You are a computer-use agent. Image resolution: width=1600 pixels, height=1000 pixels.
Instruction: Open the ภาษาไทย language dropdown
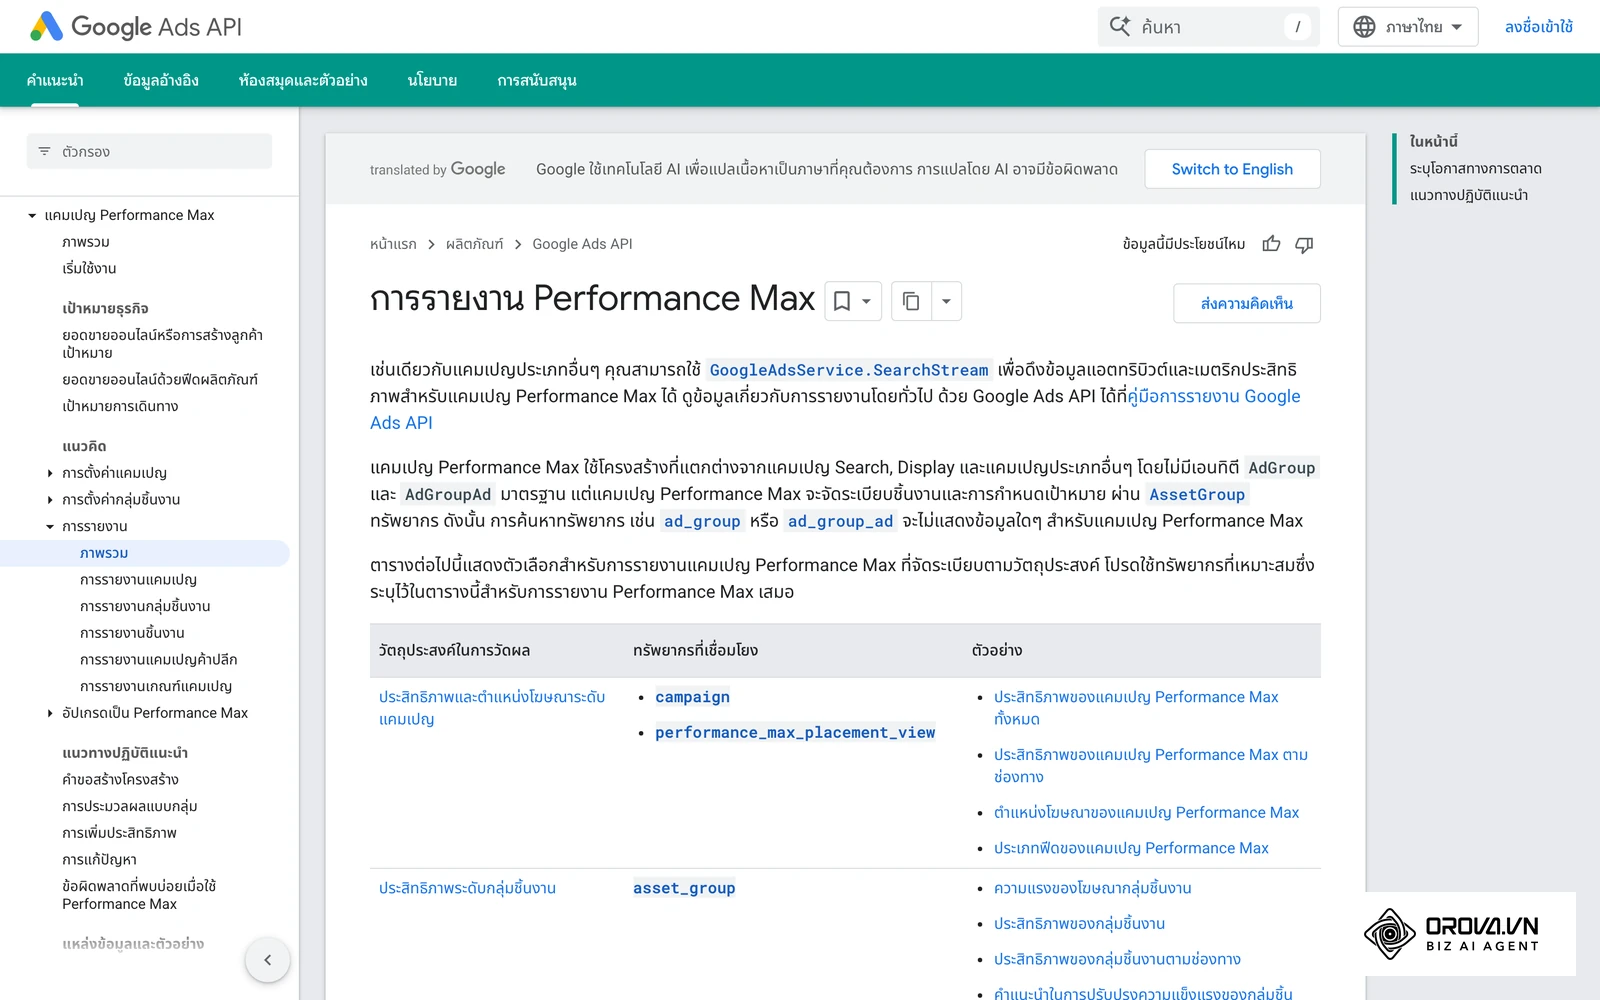1408,27
